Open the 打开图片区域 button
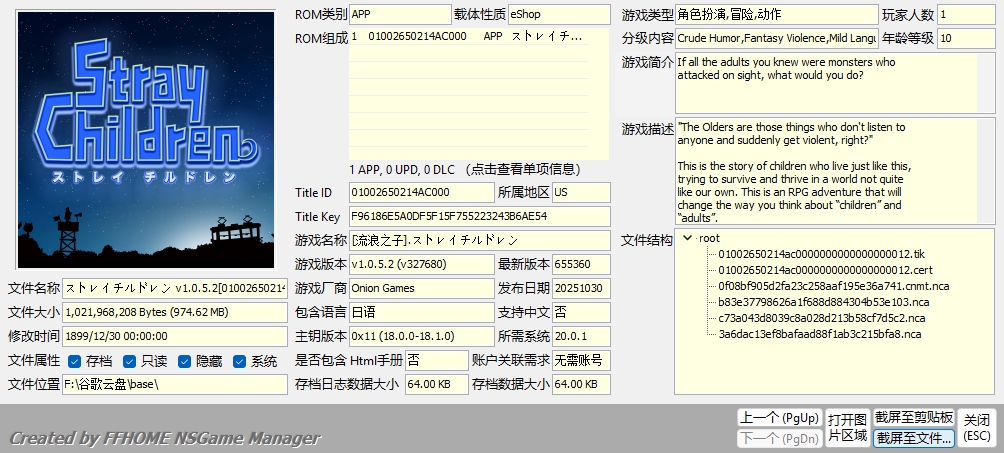1004x453 pixels. click(847, 428)
